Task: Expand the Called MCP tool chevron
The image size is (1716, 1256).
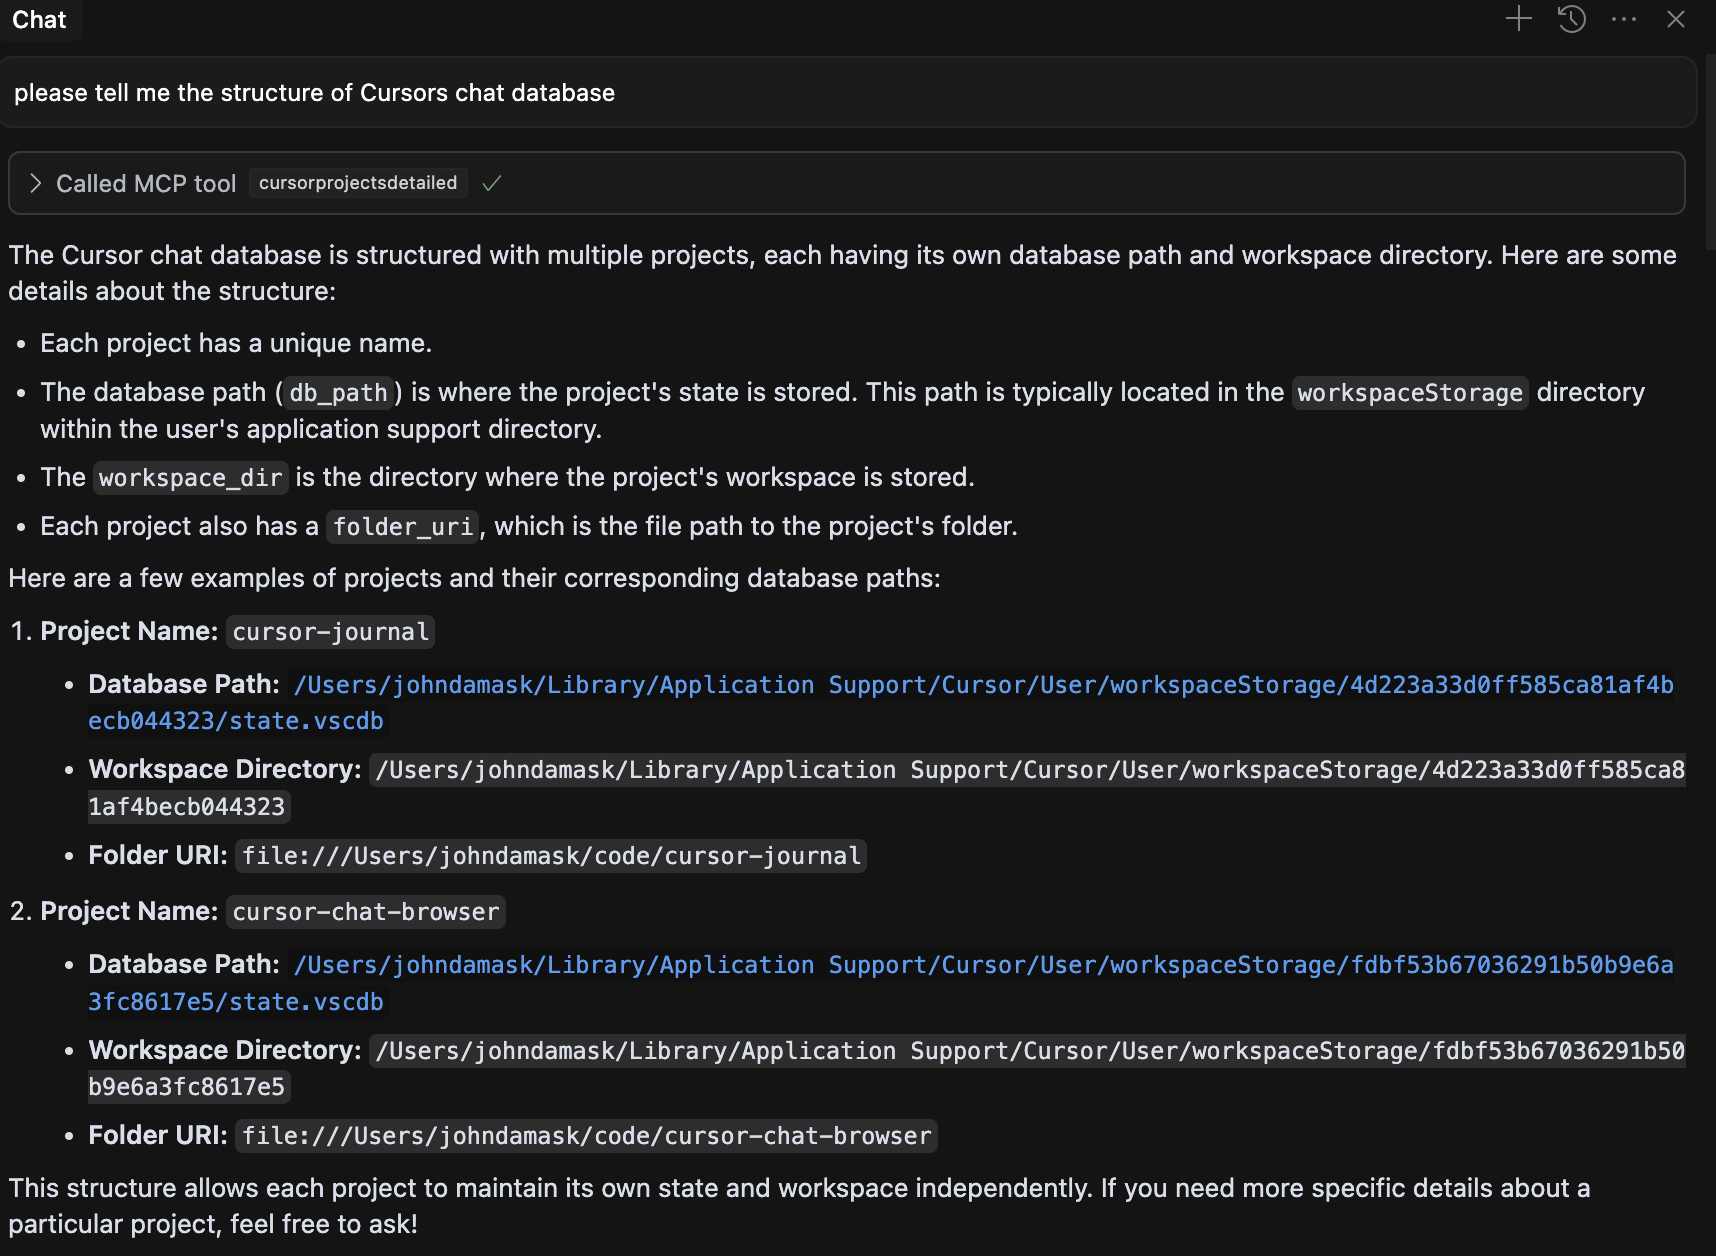Action: coord(36,183)
